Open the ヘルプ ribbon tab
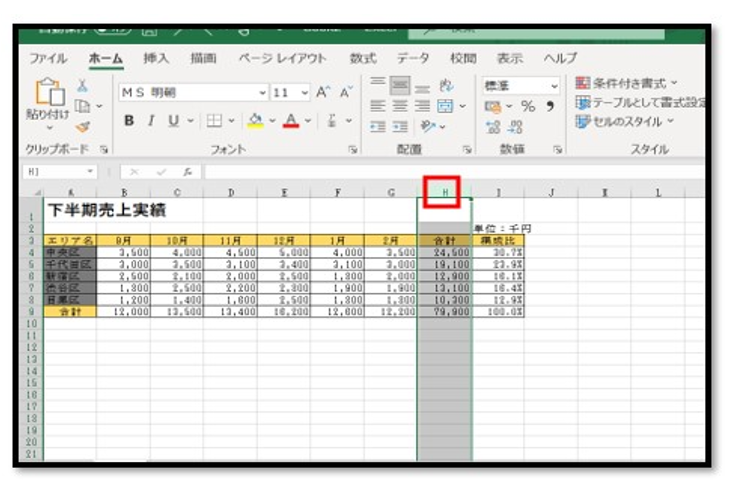This screenshot has height=481, width=731. pyautogui.click(x=560, y=58)
